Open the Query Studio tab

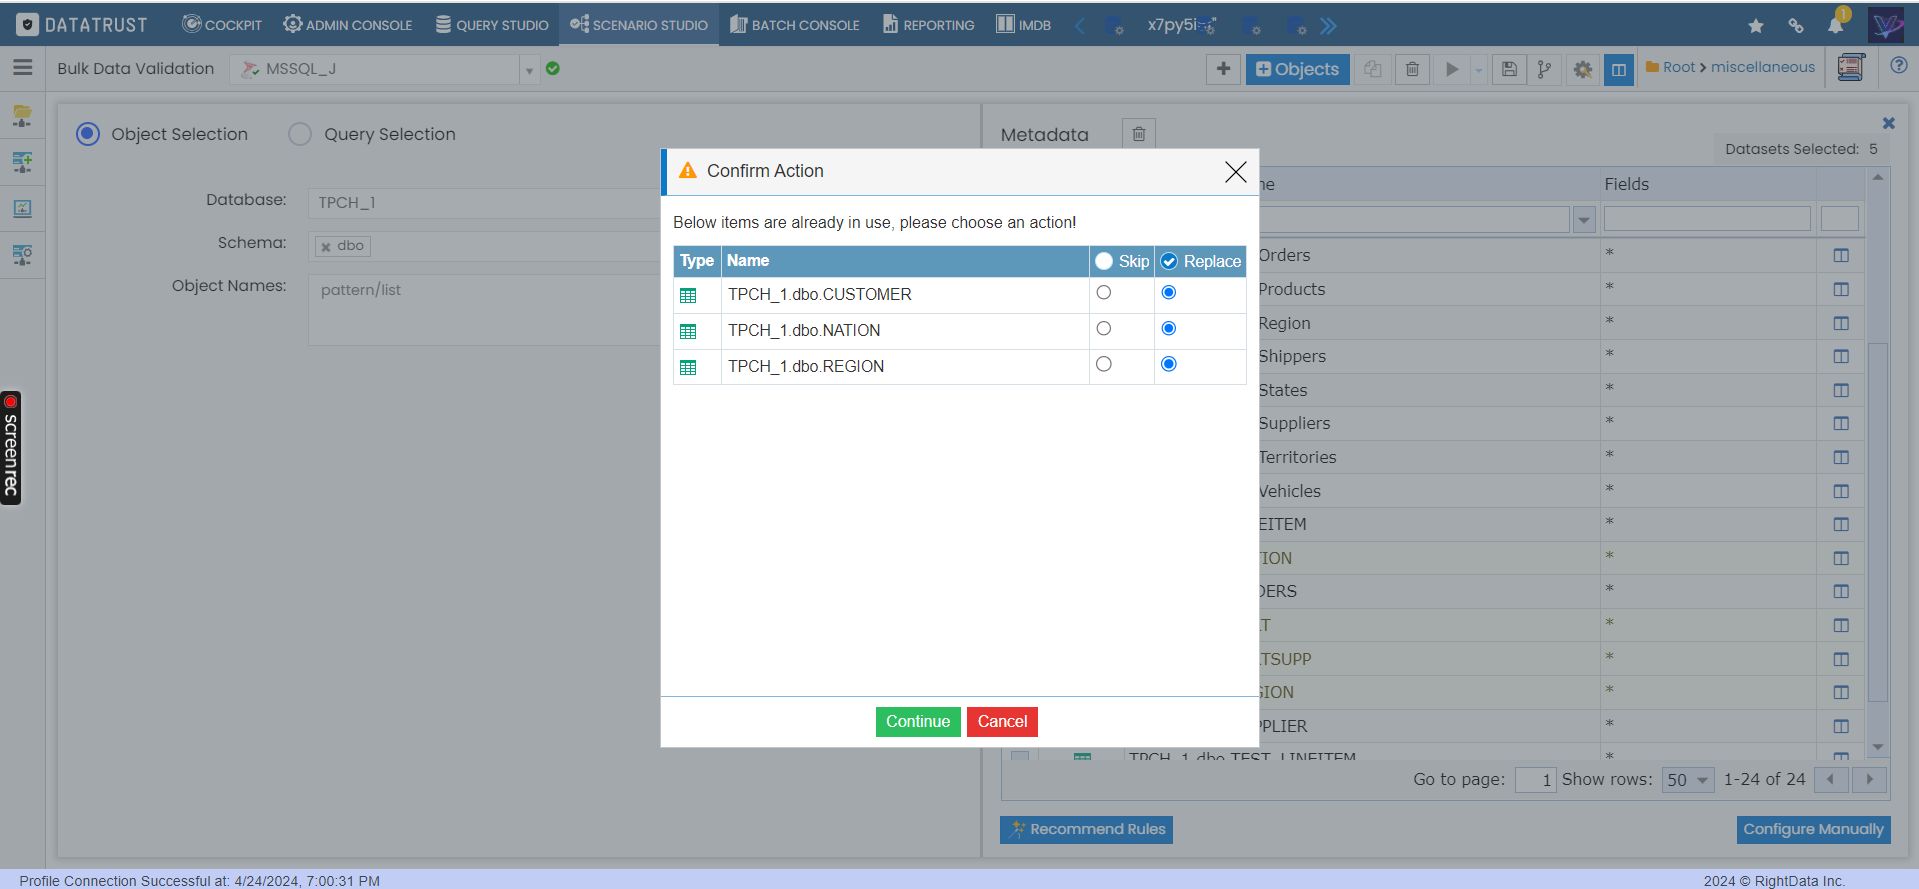(492, 25)
